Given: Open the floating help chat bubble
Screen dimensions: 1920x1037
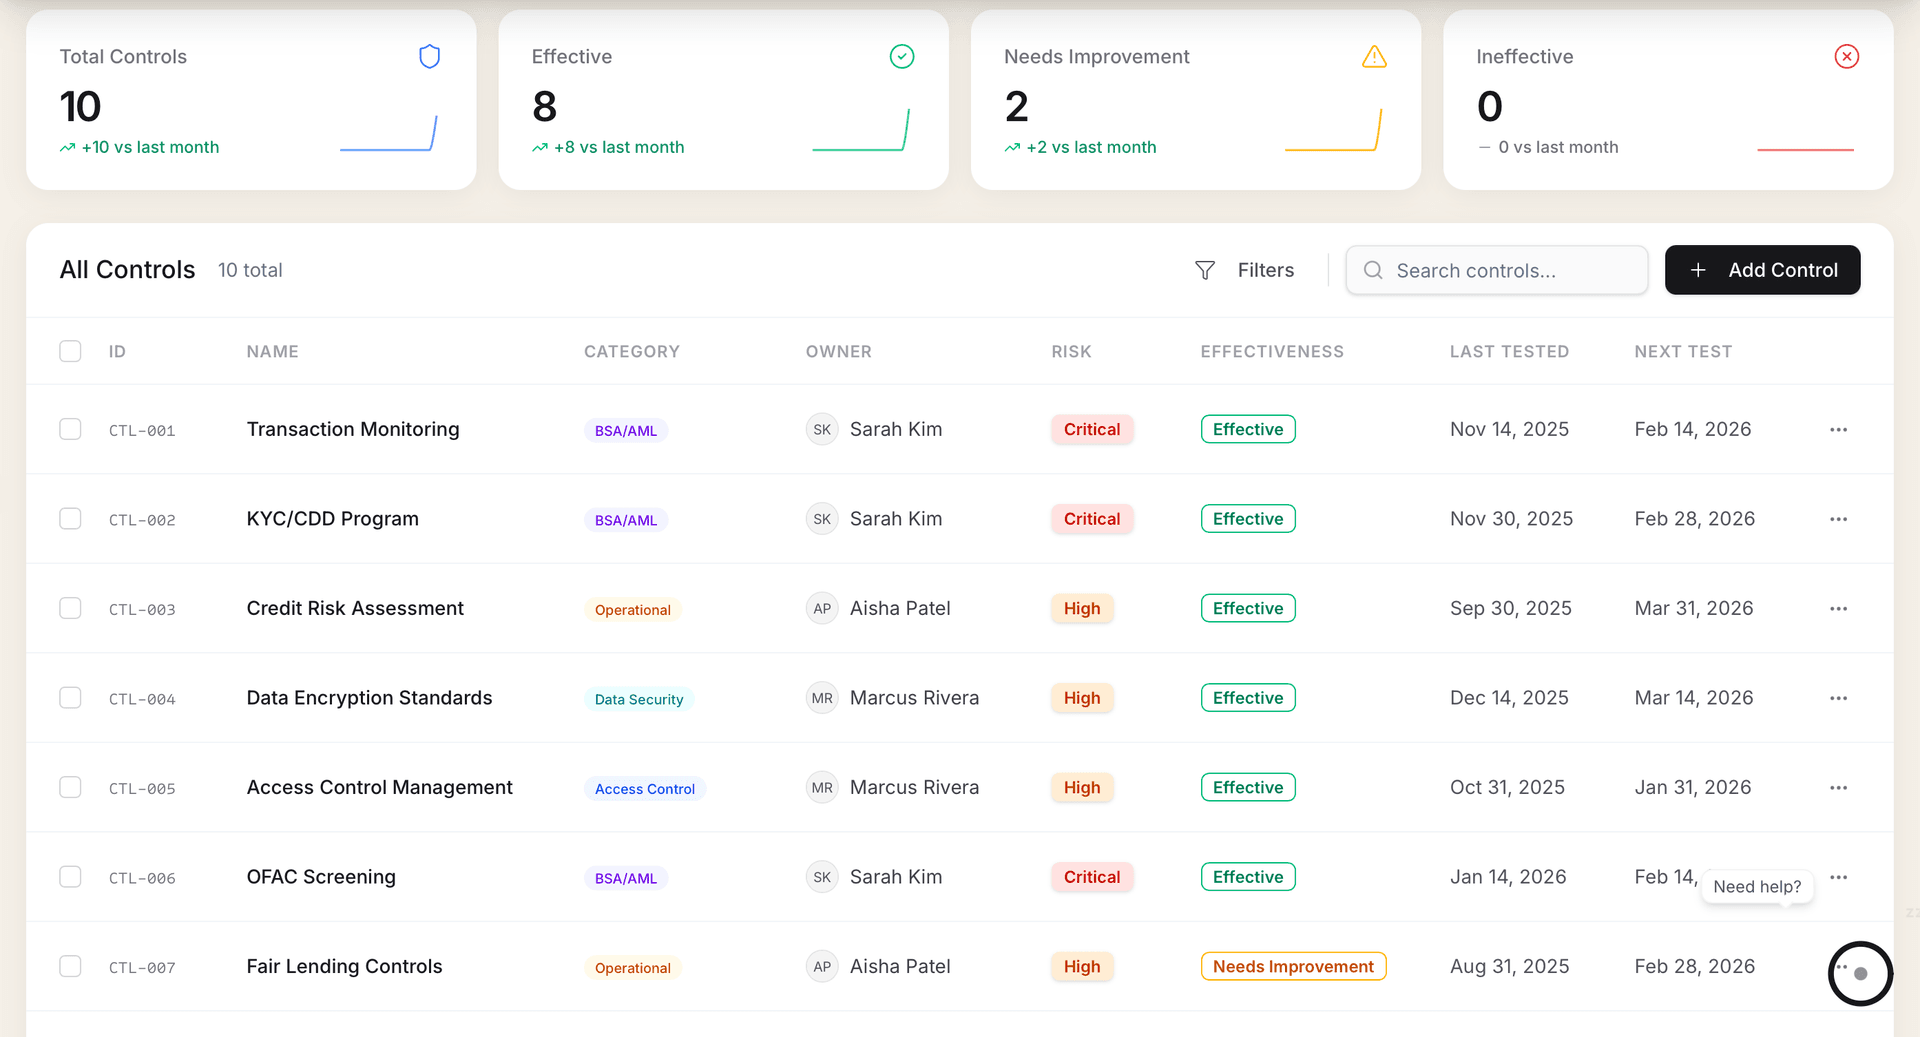Looking at the screenshot, I should pos(1859,973).
